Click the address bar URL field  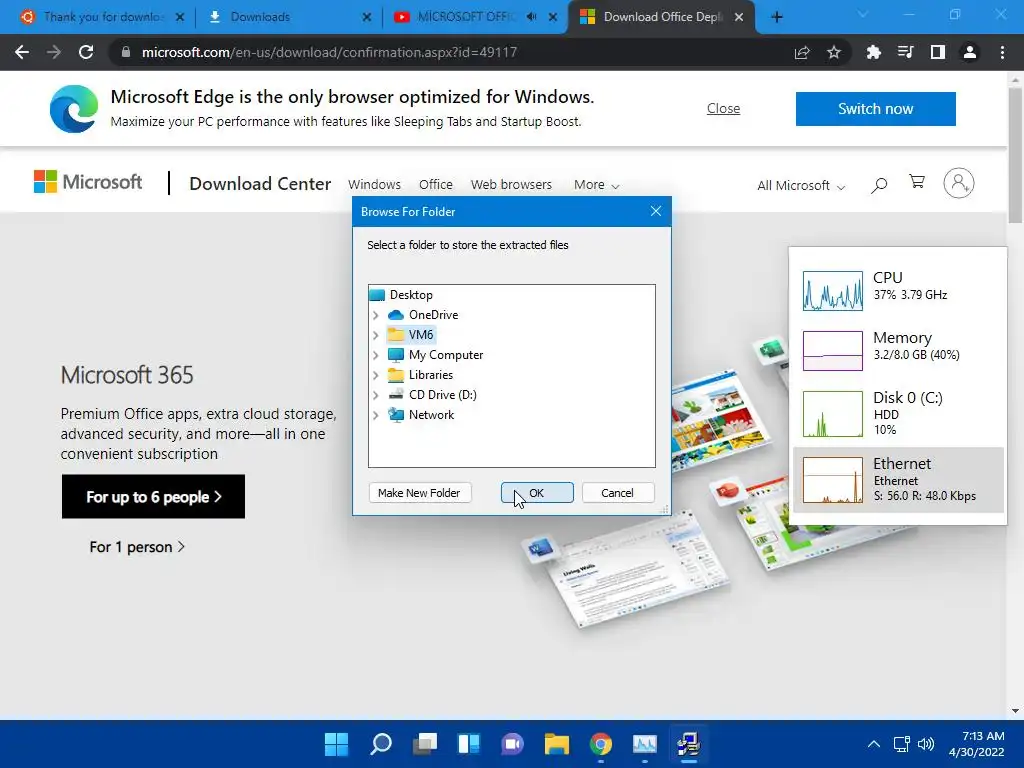coord(451,52)
